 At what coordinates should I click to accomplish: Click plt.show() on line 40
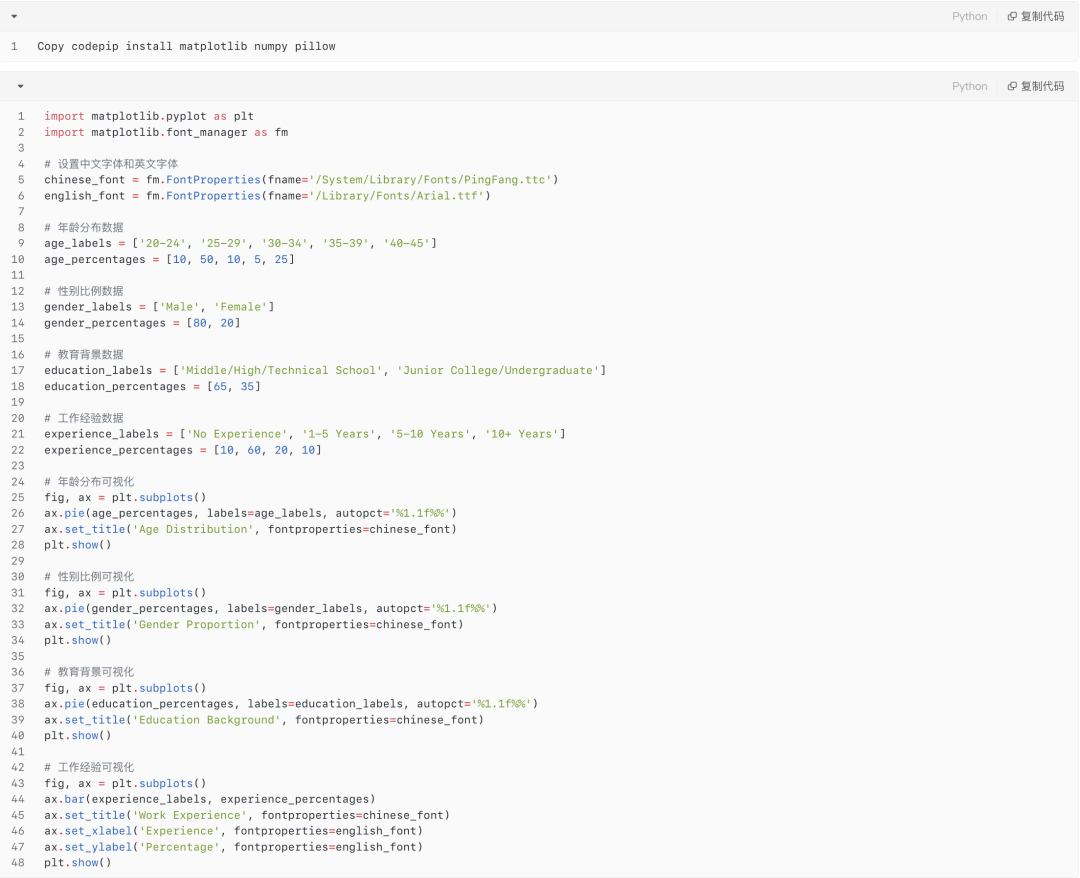point(78,736)
